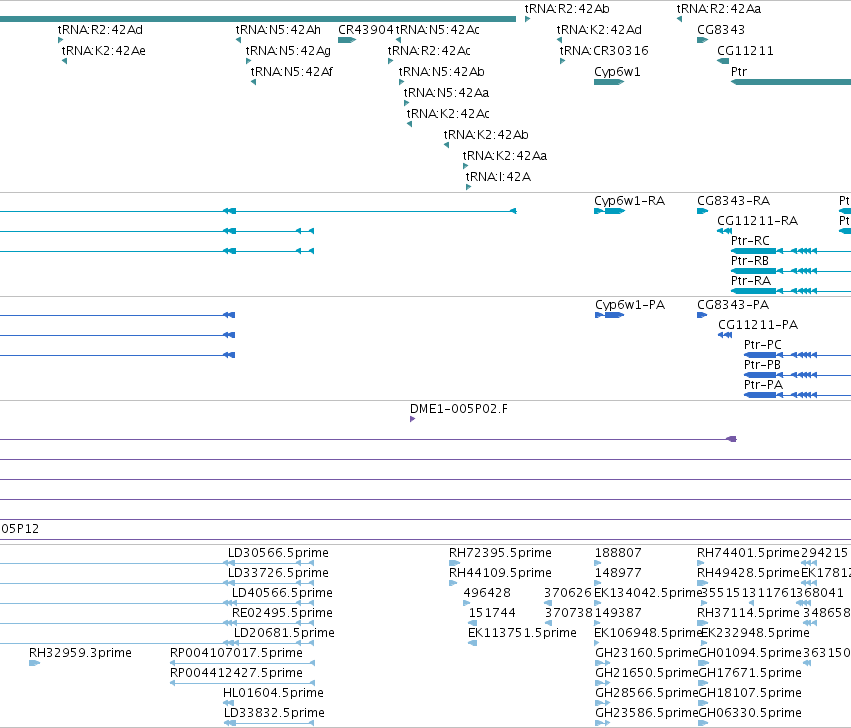Select the Ptr-RA transcript label
This screenshot has height=728, width=851.
click(751, 281)
